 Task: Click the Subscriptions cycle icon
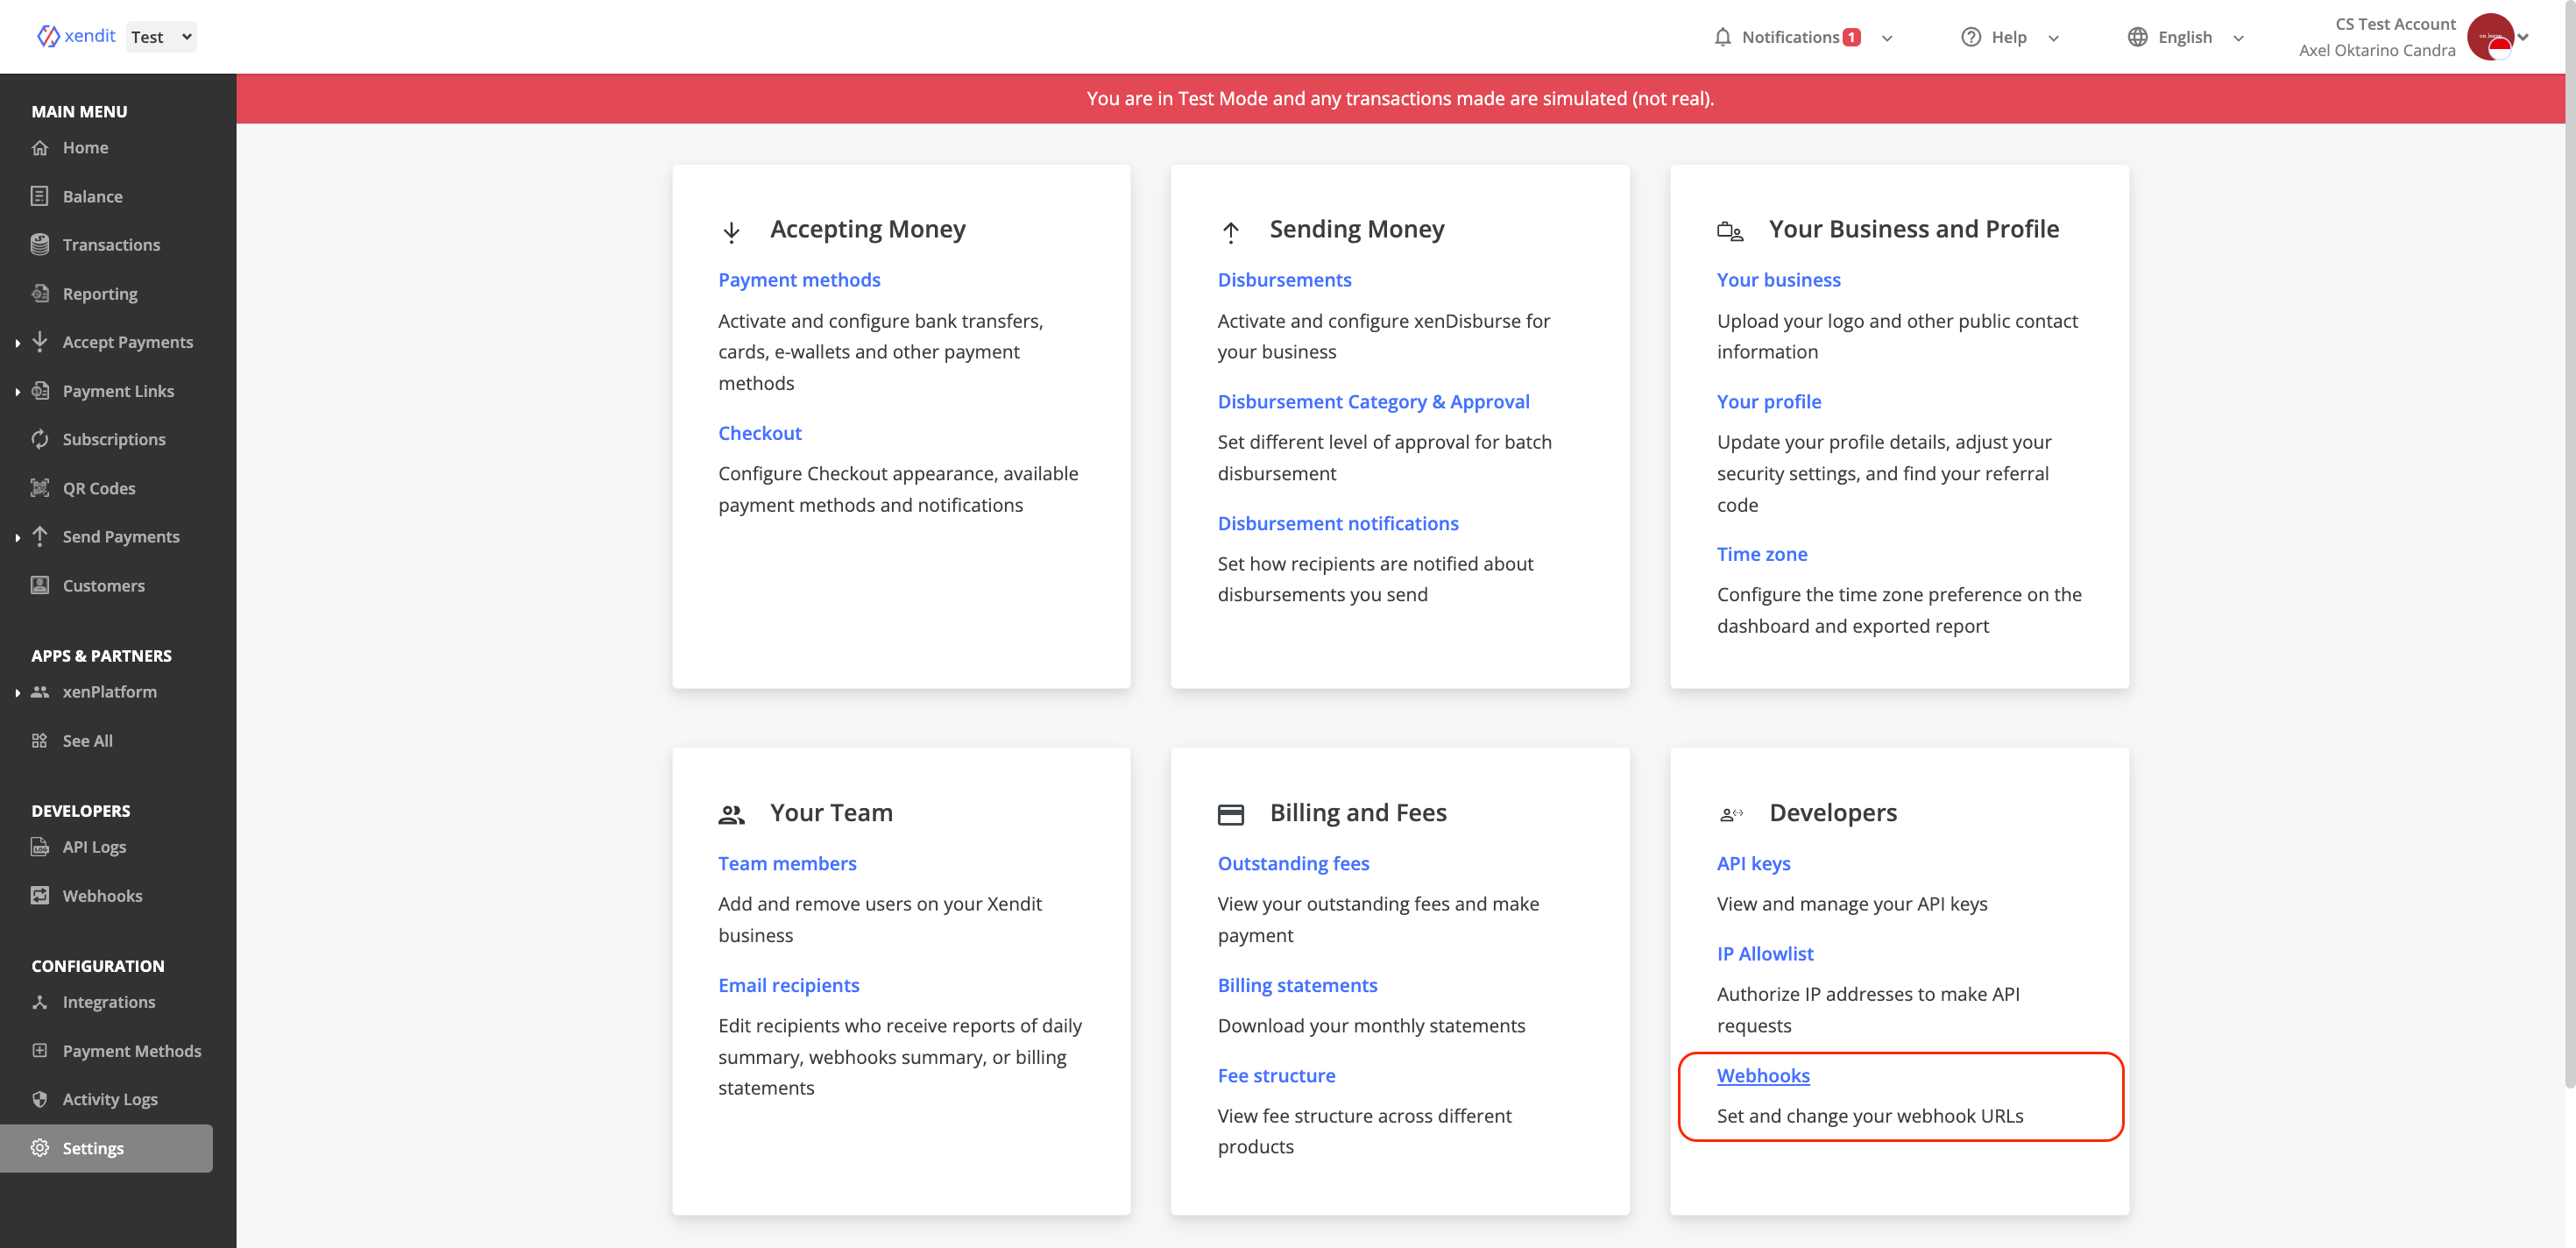click(x=40, y=439)
